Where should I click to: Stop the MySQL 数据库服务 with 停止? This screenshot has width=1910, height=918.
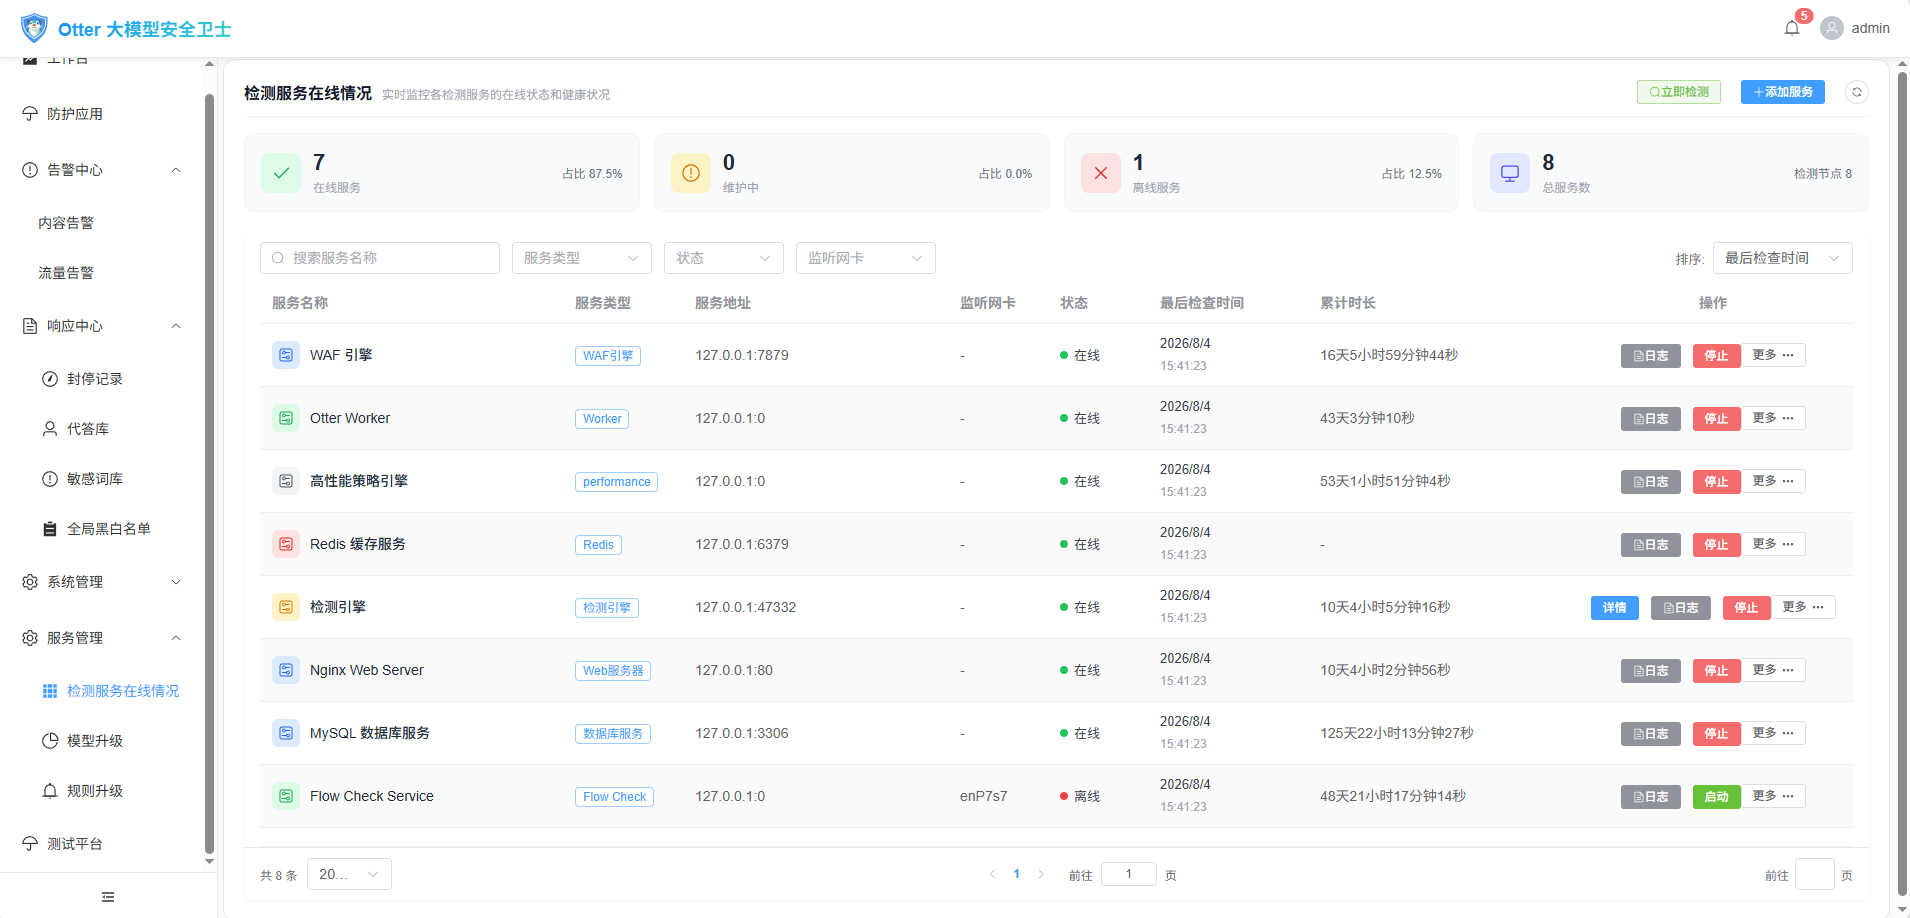click(1717, 734)
